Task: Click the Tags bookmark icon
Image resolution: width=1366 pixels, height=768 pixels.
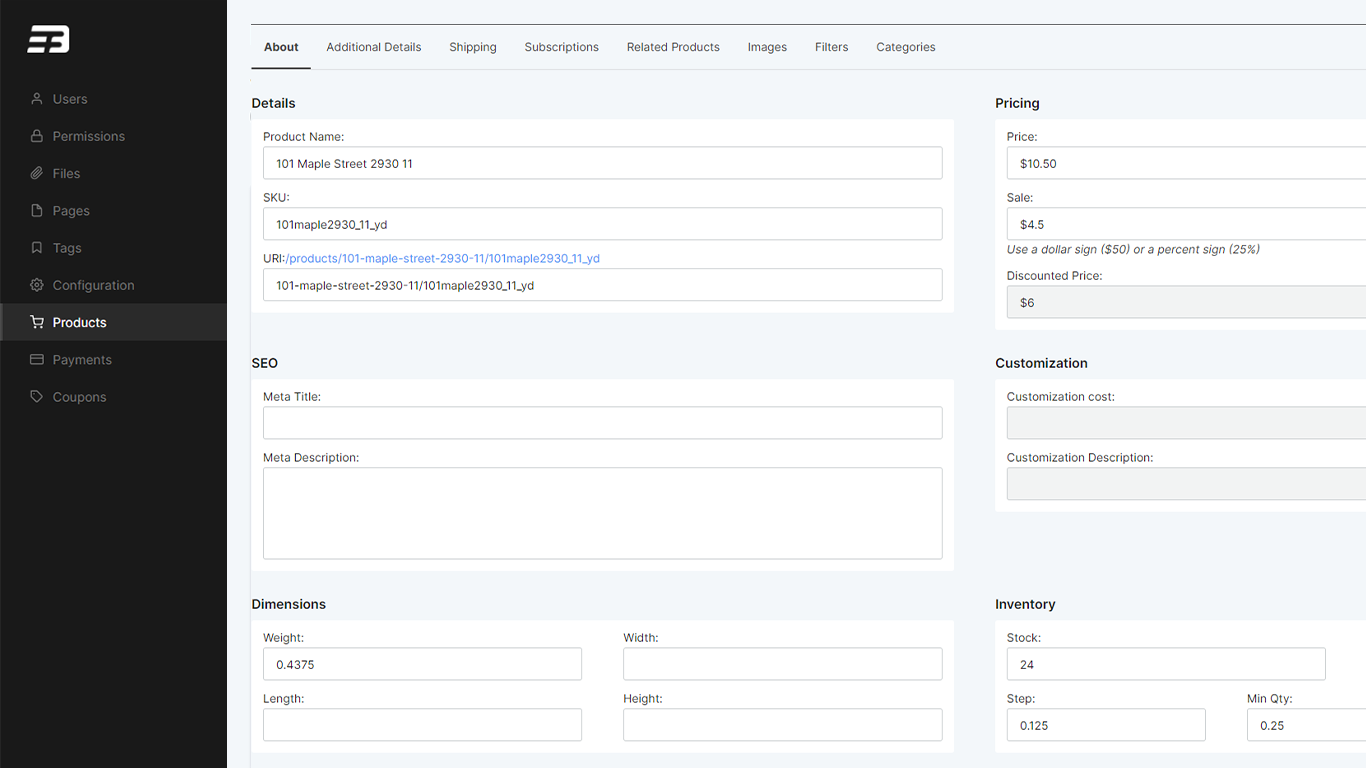Action: [37, 248]
